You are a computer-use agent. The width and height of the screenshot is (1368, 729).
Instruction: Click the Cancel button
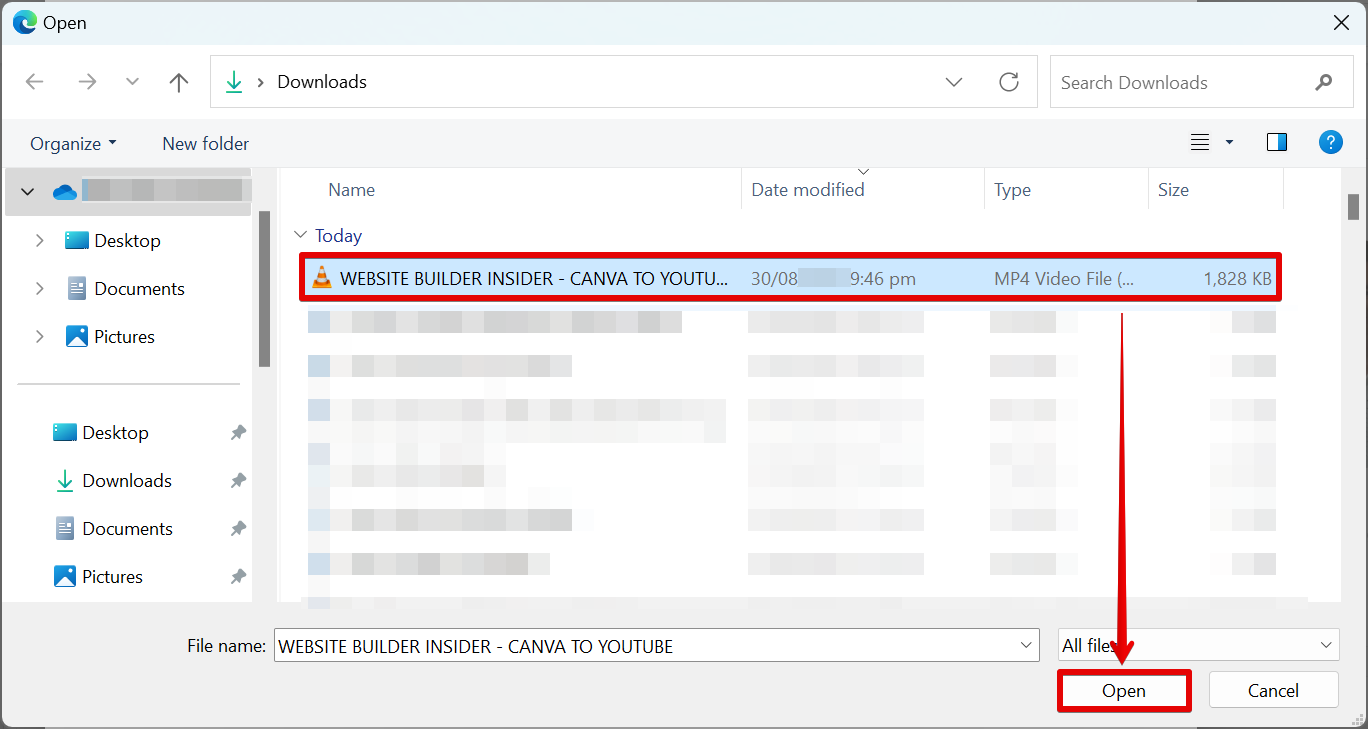click(1273, 690)
